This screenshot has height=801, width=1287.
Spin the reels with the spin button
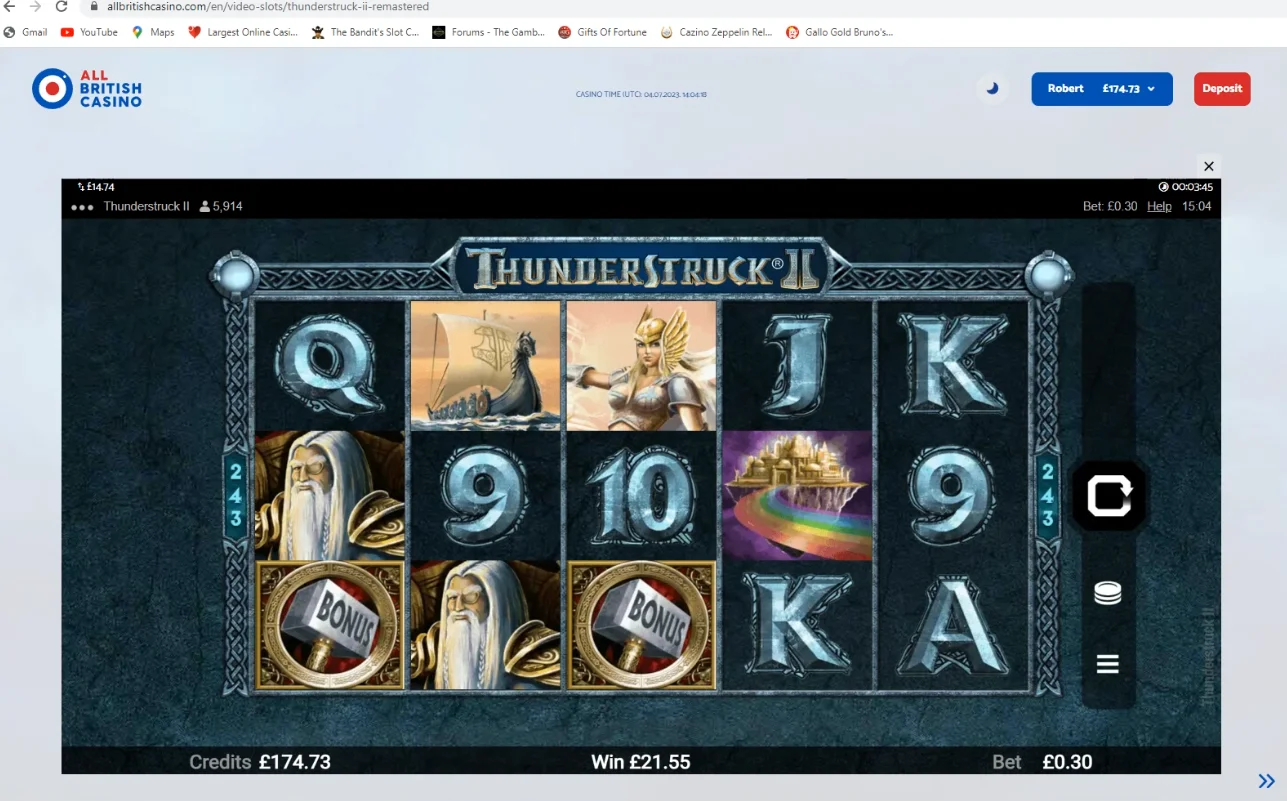[1108, 496]
